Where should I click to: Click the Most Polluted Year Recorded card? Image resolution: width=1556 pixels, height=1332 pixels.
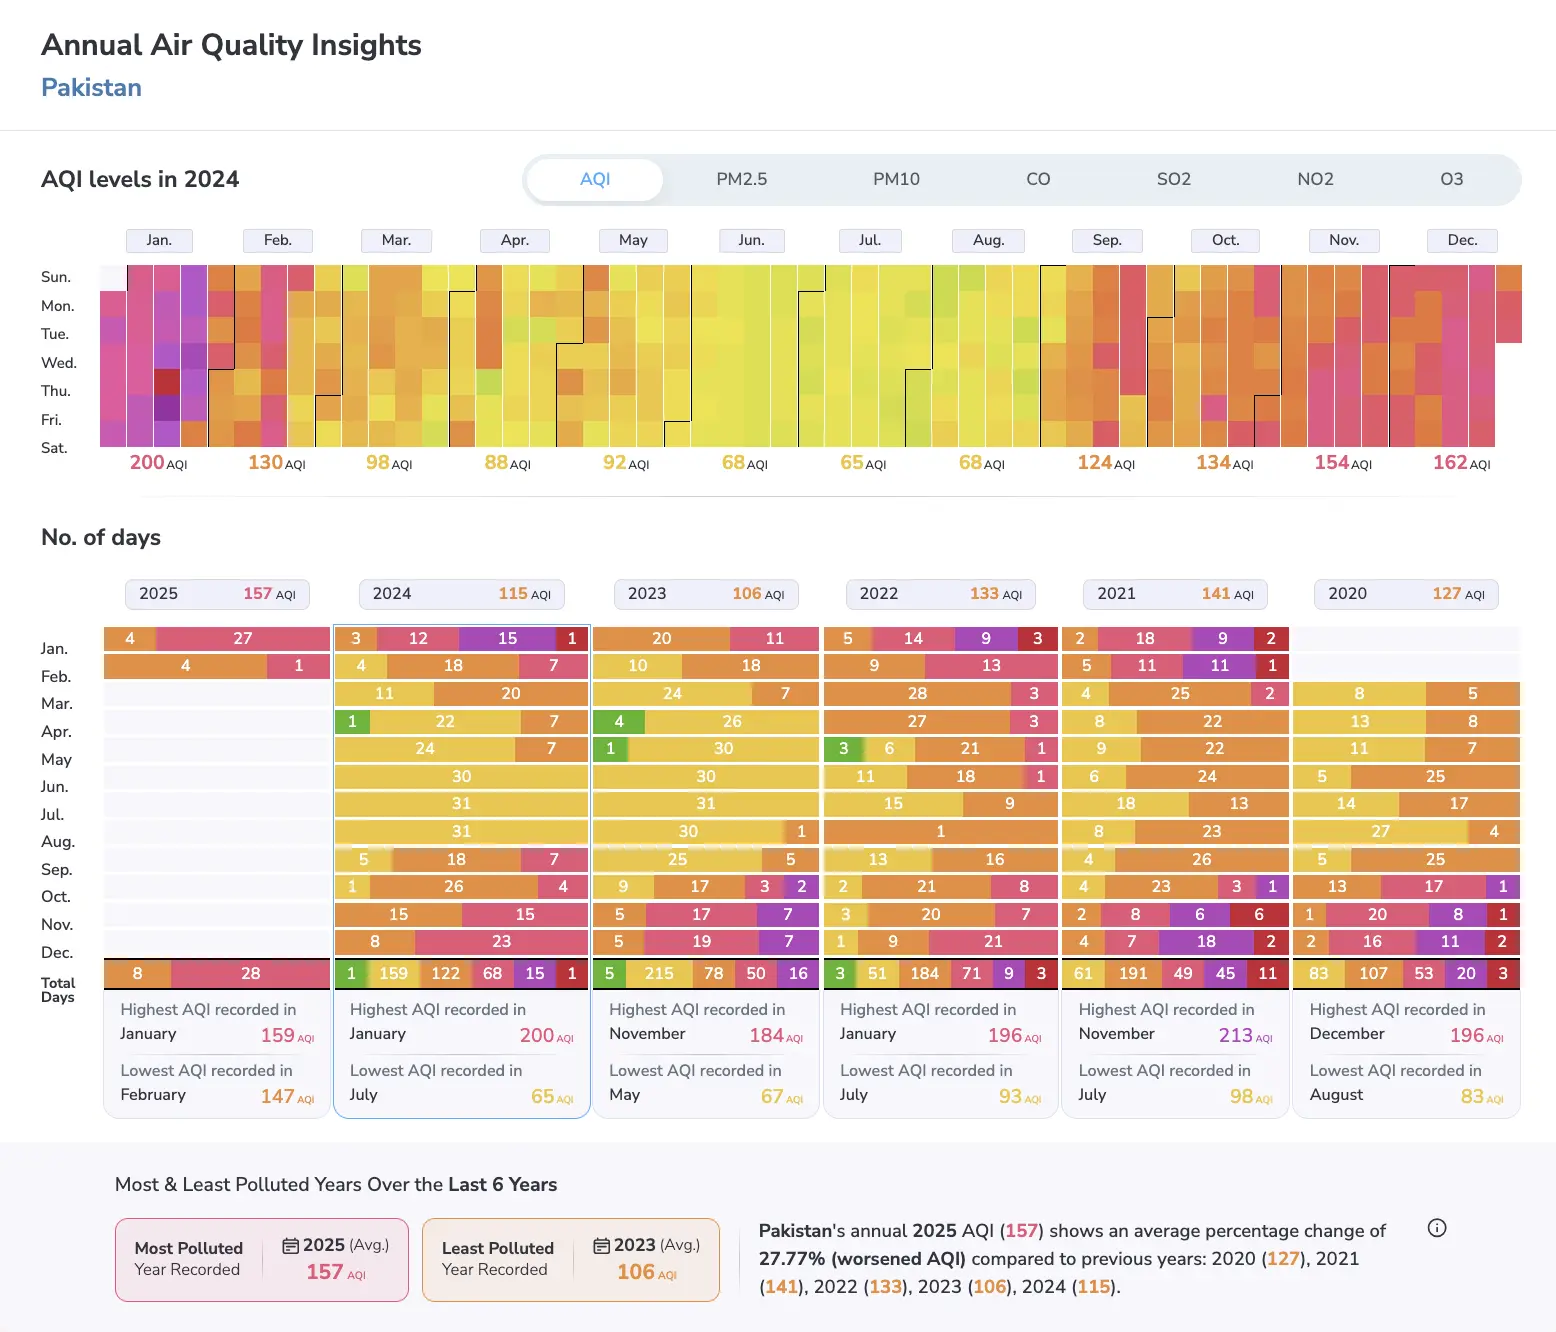pos(262,1260)
